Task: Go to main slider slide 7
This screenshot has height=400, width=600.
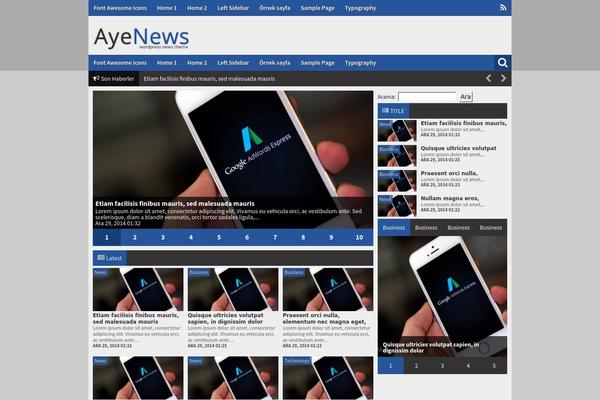Action: [275, 237]
